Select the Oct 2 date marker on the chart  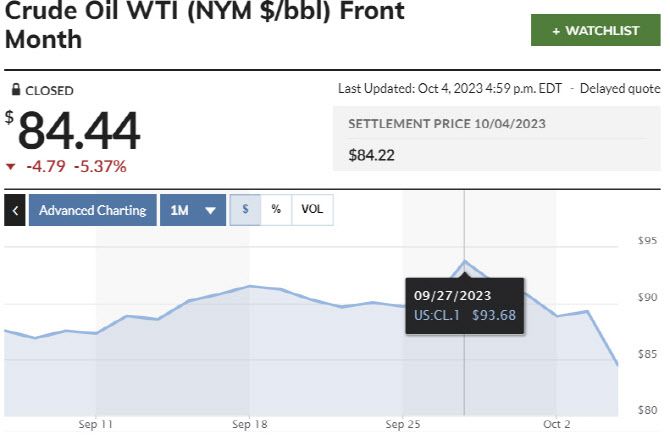coord(556,424)
